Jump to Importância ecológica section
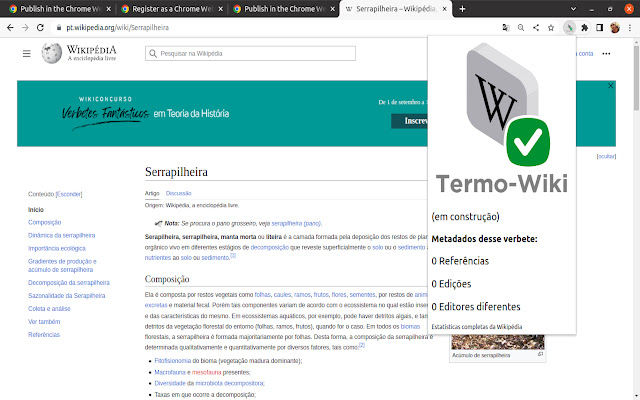640x400 pixels. point(57,249)
